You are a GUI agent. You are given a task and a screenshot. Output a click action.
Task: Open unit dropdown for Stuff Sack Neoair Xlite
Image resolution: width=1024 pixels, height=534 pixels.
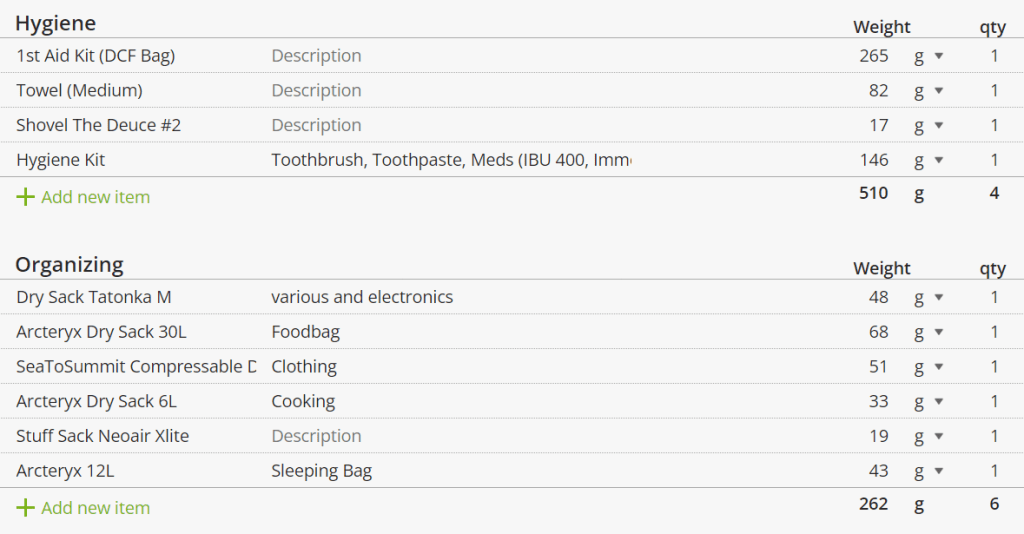[x=929, y=436]
